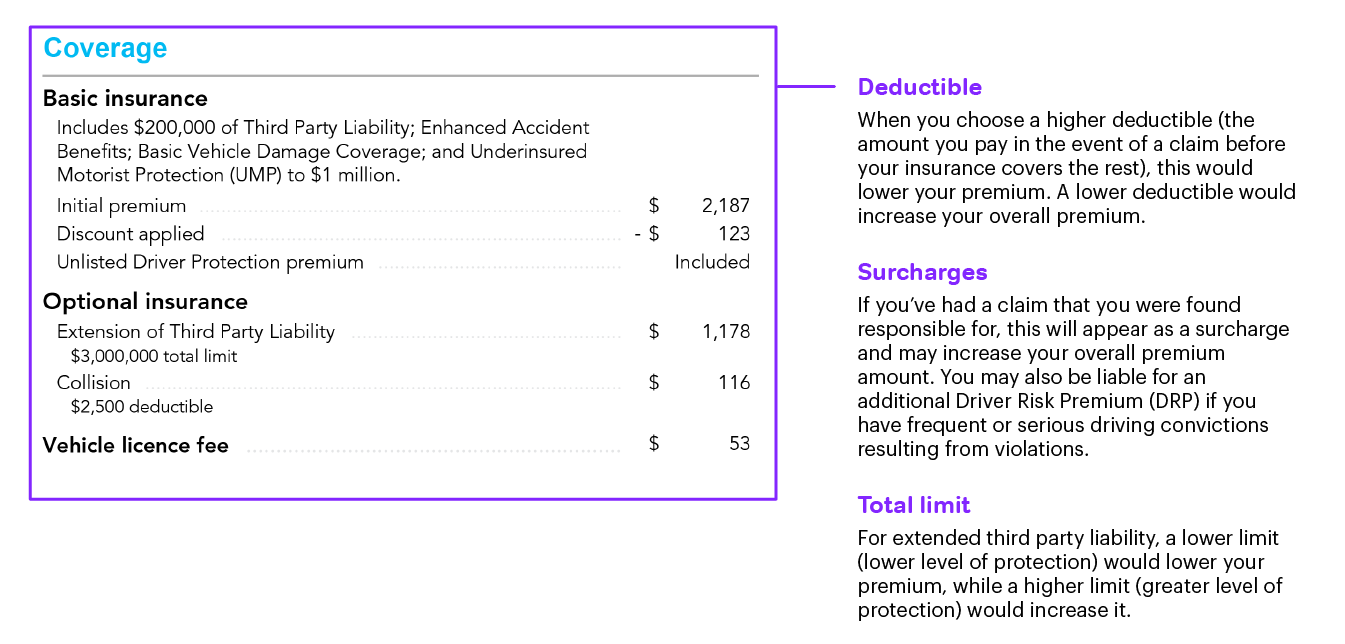Select the Discount applied line label
1345x644 pixels.
[x=130, y=234]
